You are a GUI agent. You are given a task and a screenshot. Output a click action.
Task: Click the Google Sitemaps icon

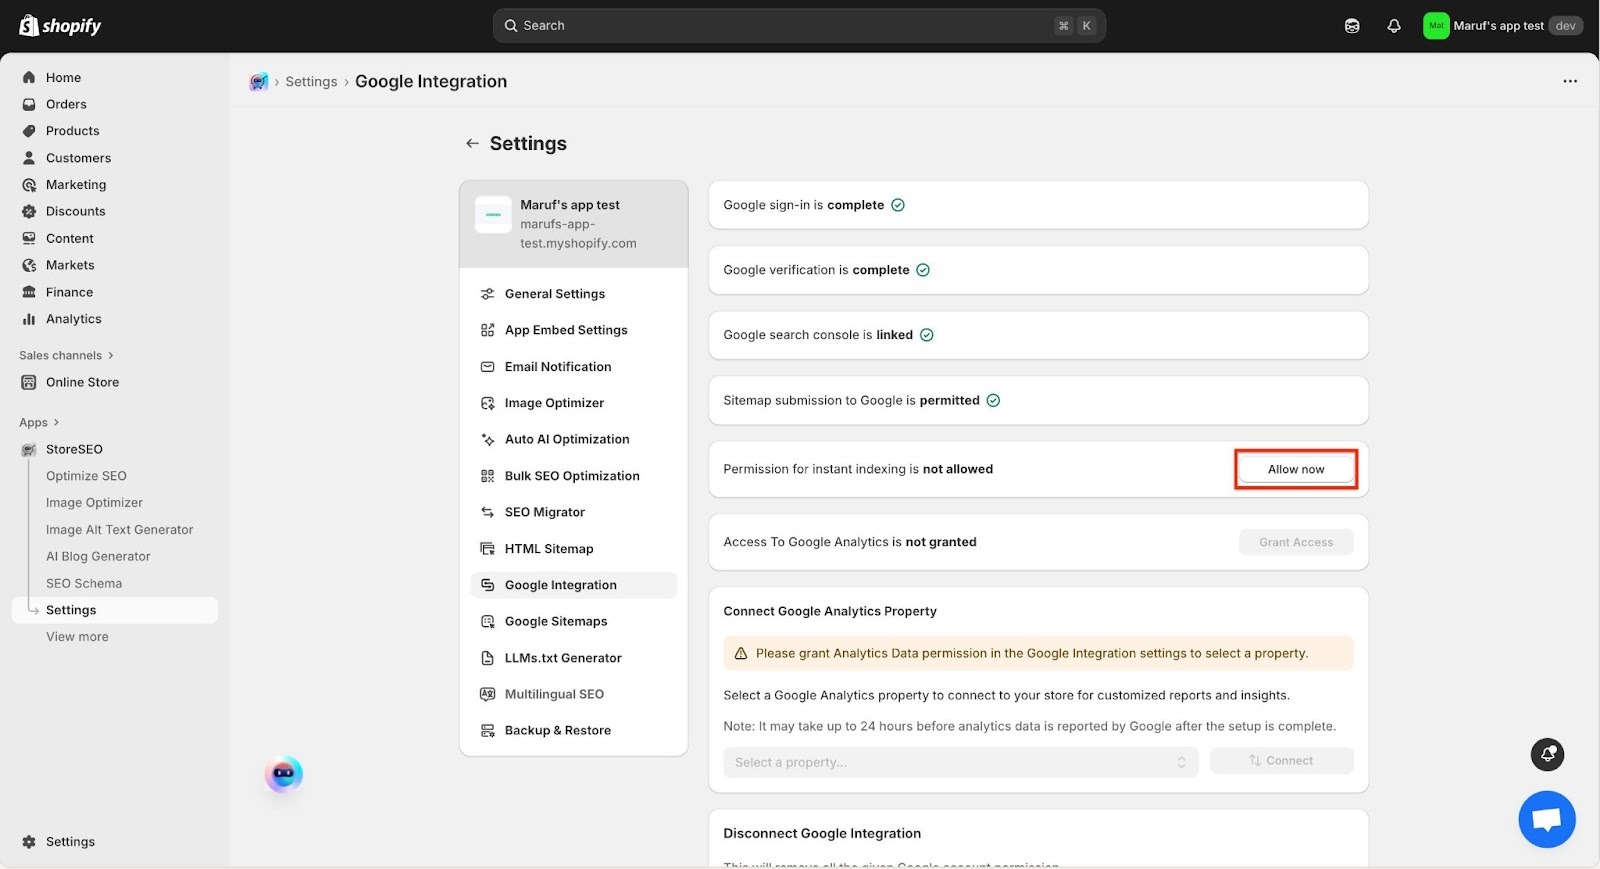click(x=488, y=622)
